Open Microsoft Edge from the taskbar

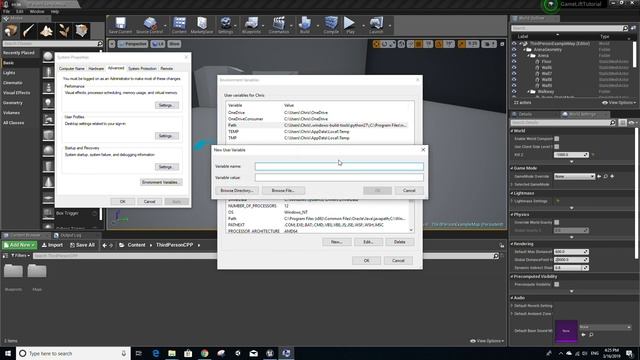pyautogui.click(x=156, y=353)
